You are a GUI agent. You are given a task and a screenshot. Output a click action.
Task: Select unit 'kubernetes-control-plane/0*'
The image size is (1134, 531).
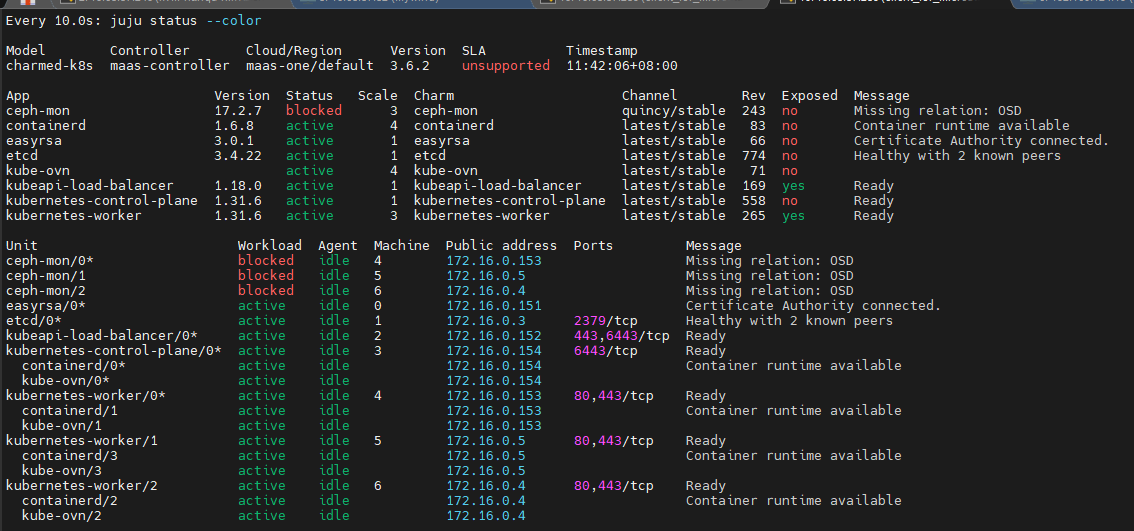point(114,350)
